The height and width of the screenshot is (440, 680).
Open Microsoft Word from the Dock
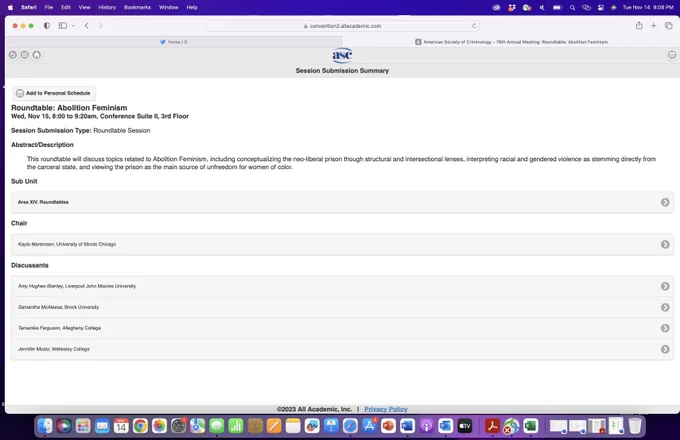click(407, 426)
